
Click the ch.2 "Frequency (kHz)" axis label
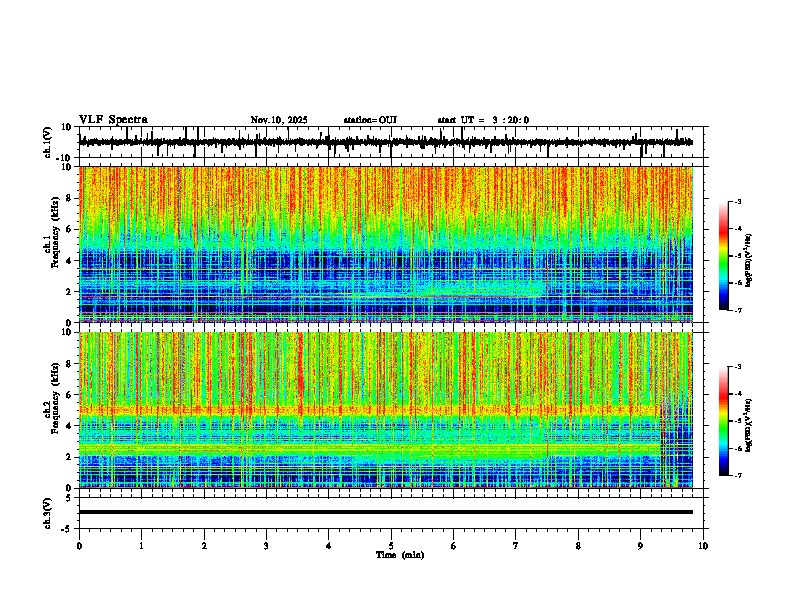point(55,398)
